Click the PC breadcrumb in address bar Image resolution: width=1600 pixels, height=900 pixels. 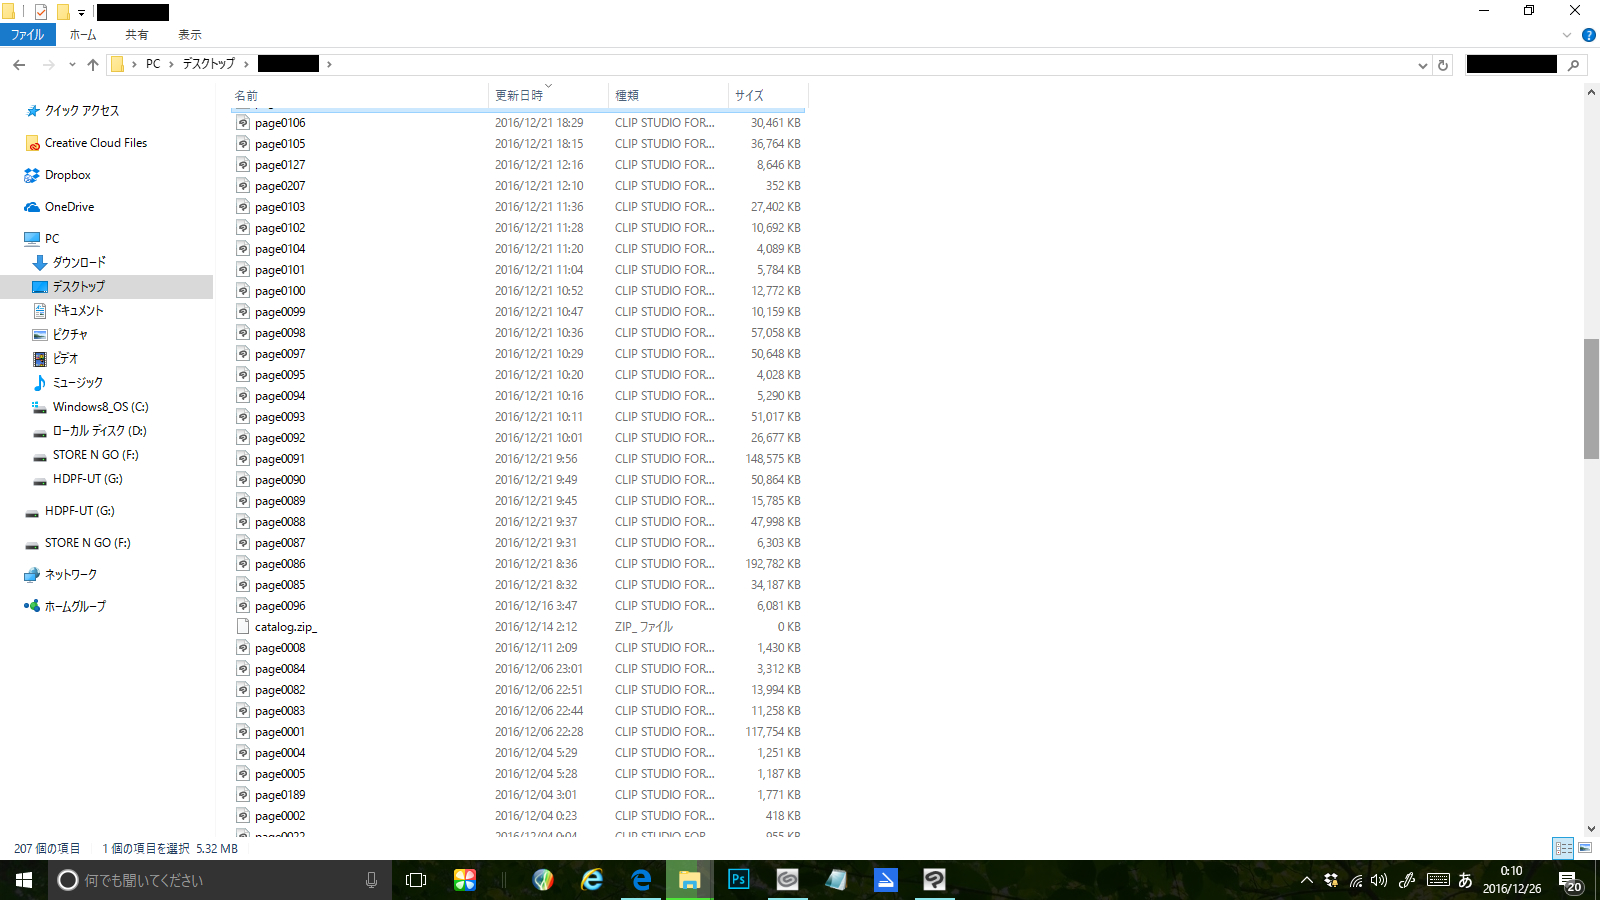pos(153,64)
